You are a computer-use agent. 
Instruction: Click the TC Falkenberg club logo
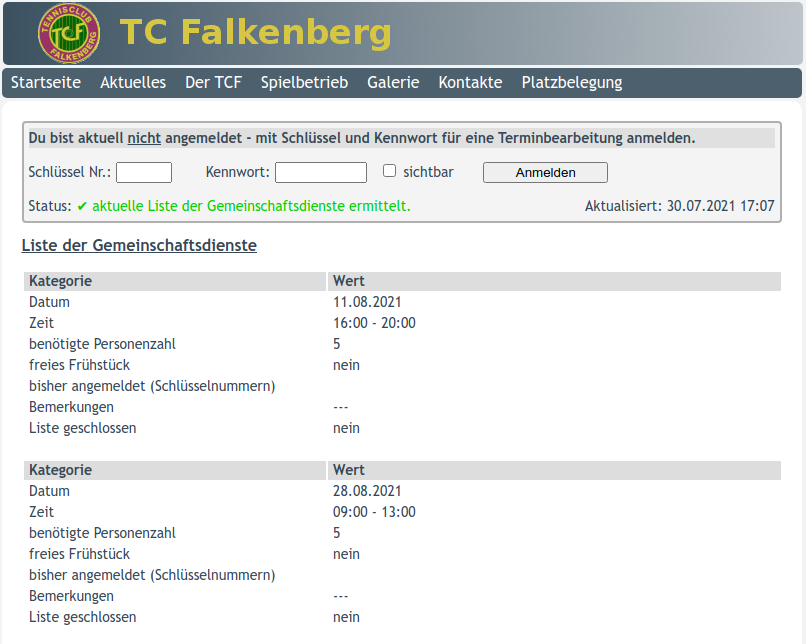[69, 33]
